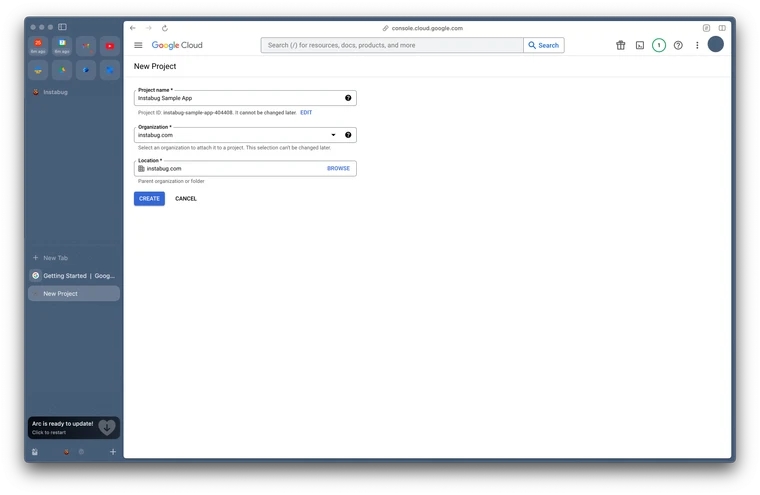Screen dimensions: 760x495
Task: Click the blue CREATE button
Action: [149, 199]
